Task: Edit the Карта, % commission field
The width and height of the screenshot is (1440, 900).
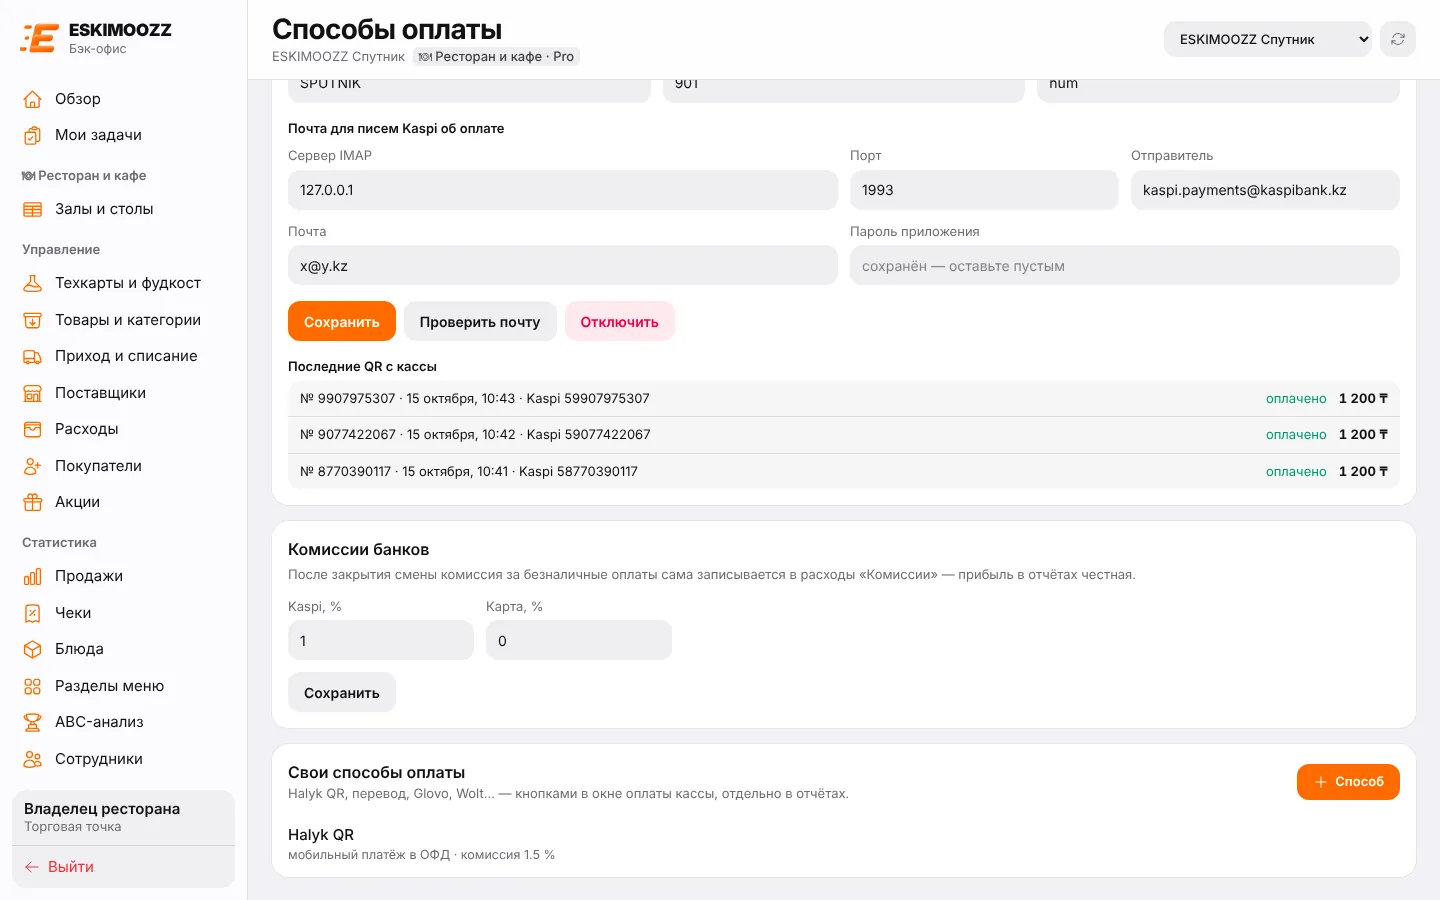Action: click(x=579, y=640)
